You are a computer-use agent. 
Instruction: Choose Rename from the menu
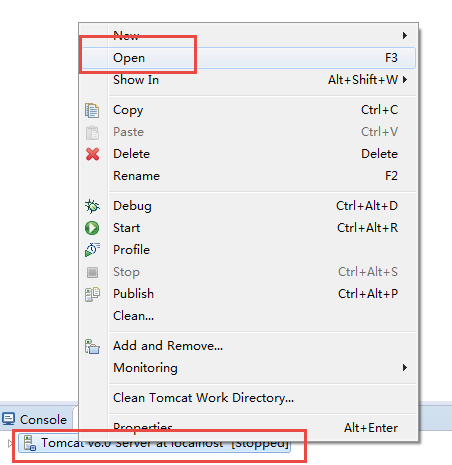(248, 176)
